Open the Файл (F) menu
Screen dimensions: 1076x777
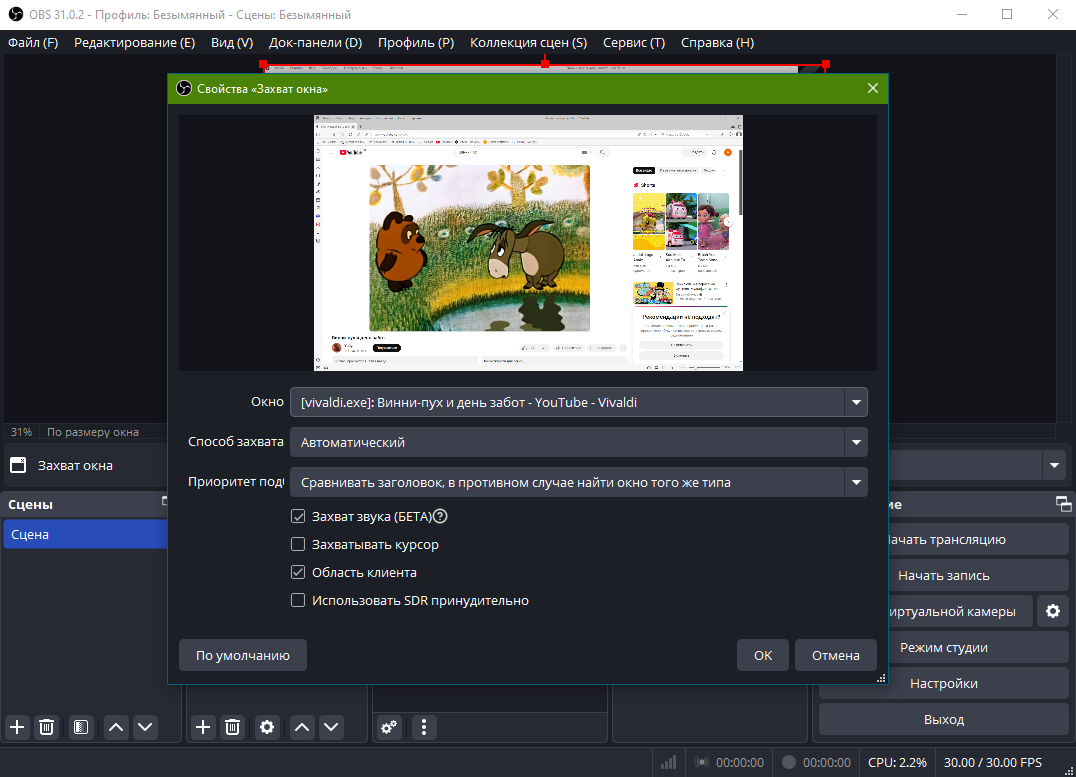pos(33,43)
